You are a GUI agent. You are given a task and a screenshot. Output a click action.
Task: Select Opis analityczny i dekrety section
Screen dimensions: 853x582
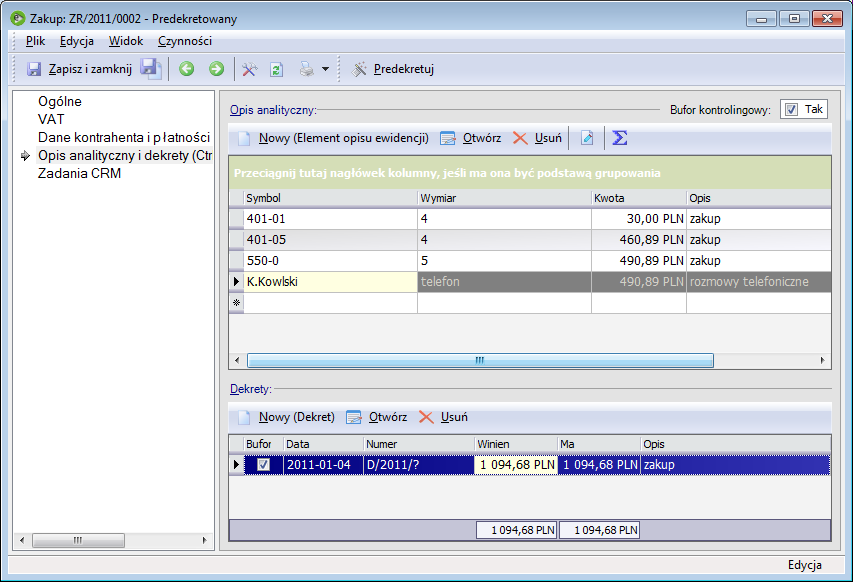pos(125,156)
